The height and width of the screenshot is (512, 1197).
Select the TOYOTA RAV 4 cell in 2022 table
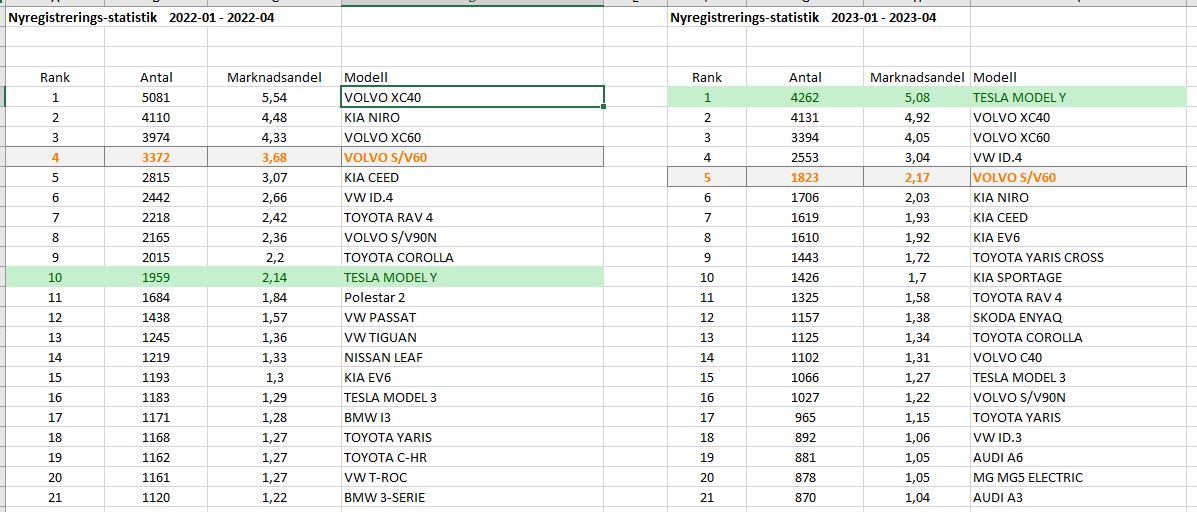pos(473,217)
